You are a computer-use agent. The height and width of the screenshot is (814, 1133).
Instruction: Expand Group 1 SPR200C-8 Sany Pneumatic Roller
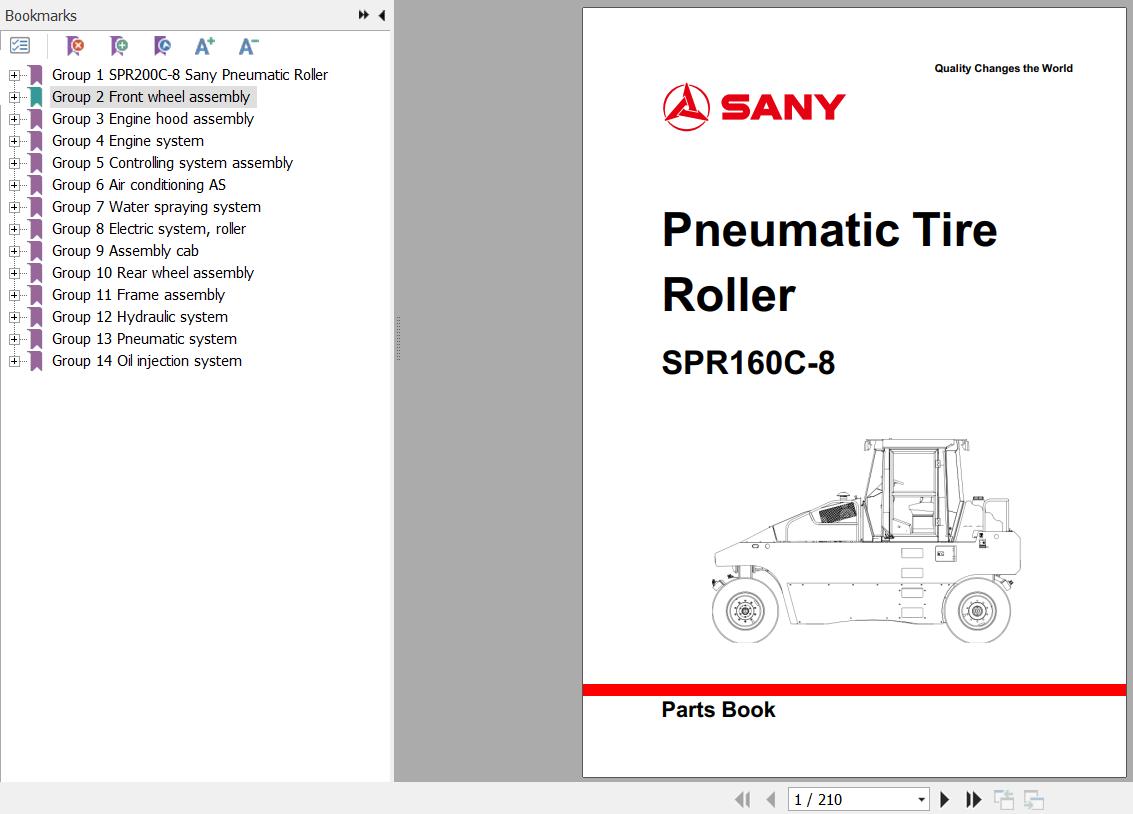(14, 75)
